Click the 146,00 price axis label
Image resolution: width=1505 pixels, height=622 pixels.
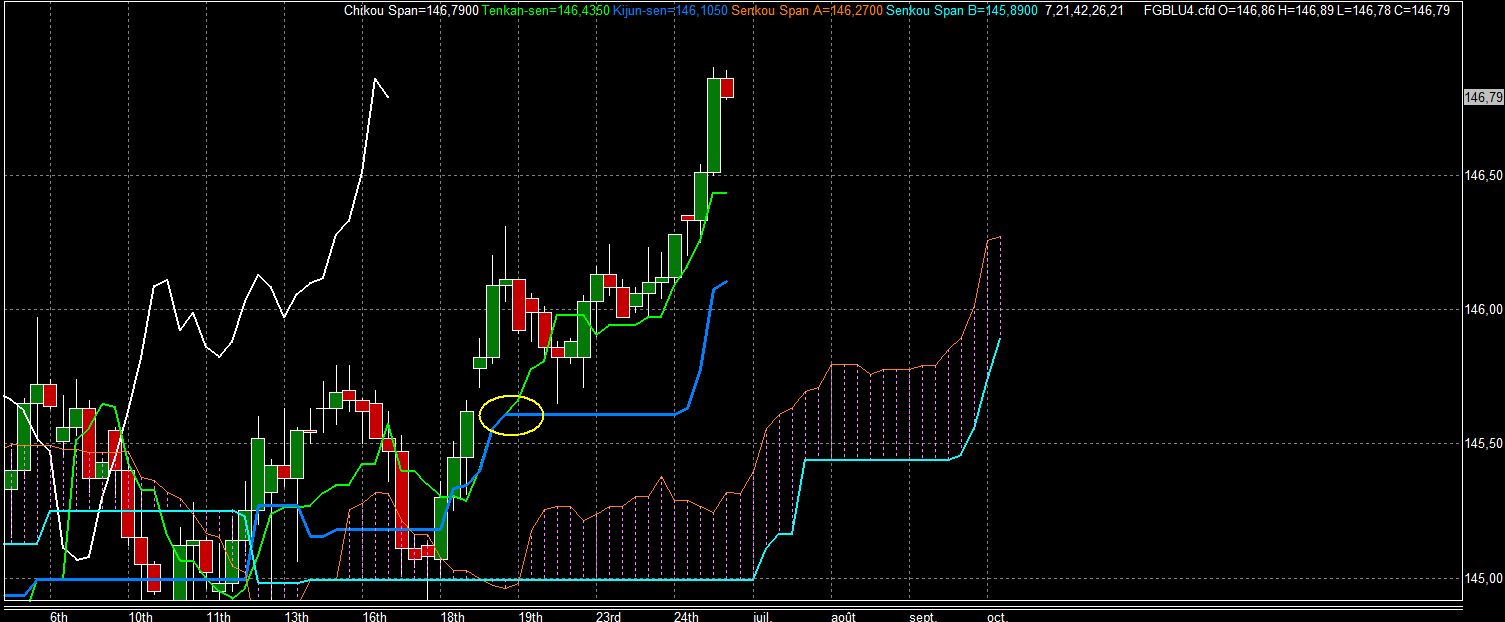coord(1483,309)
